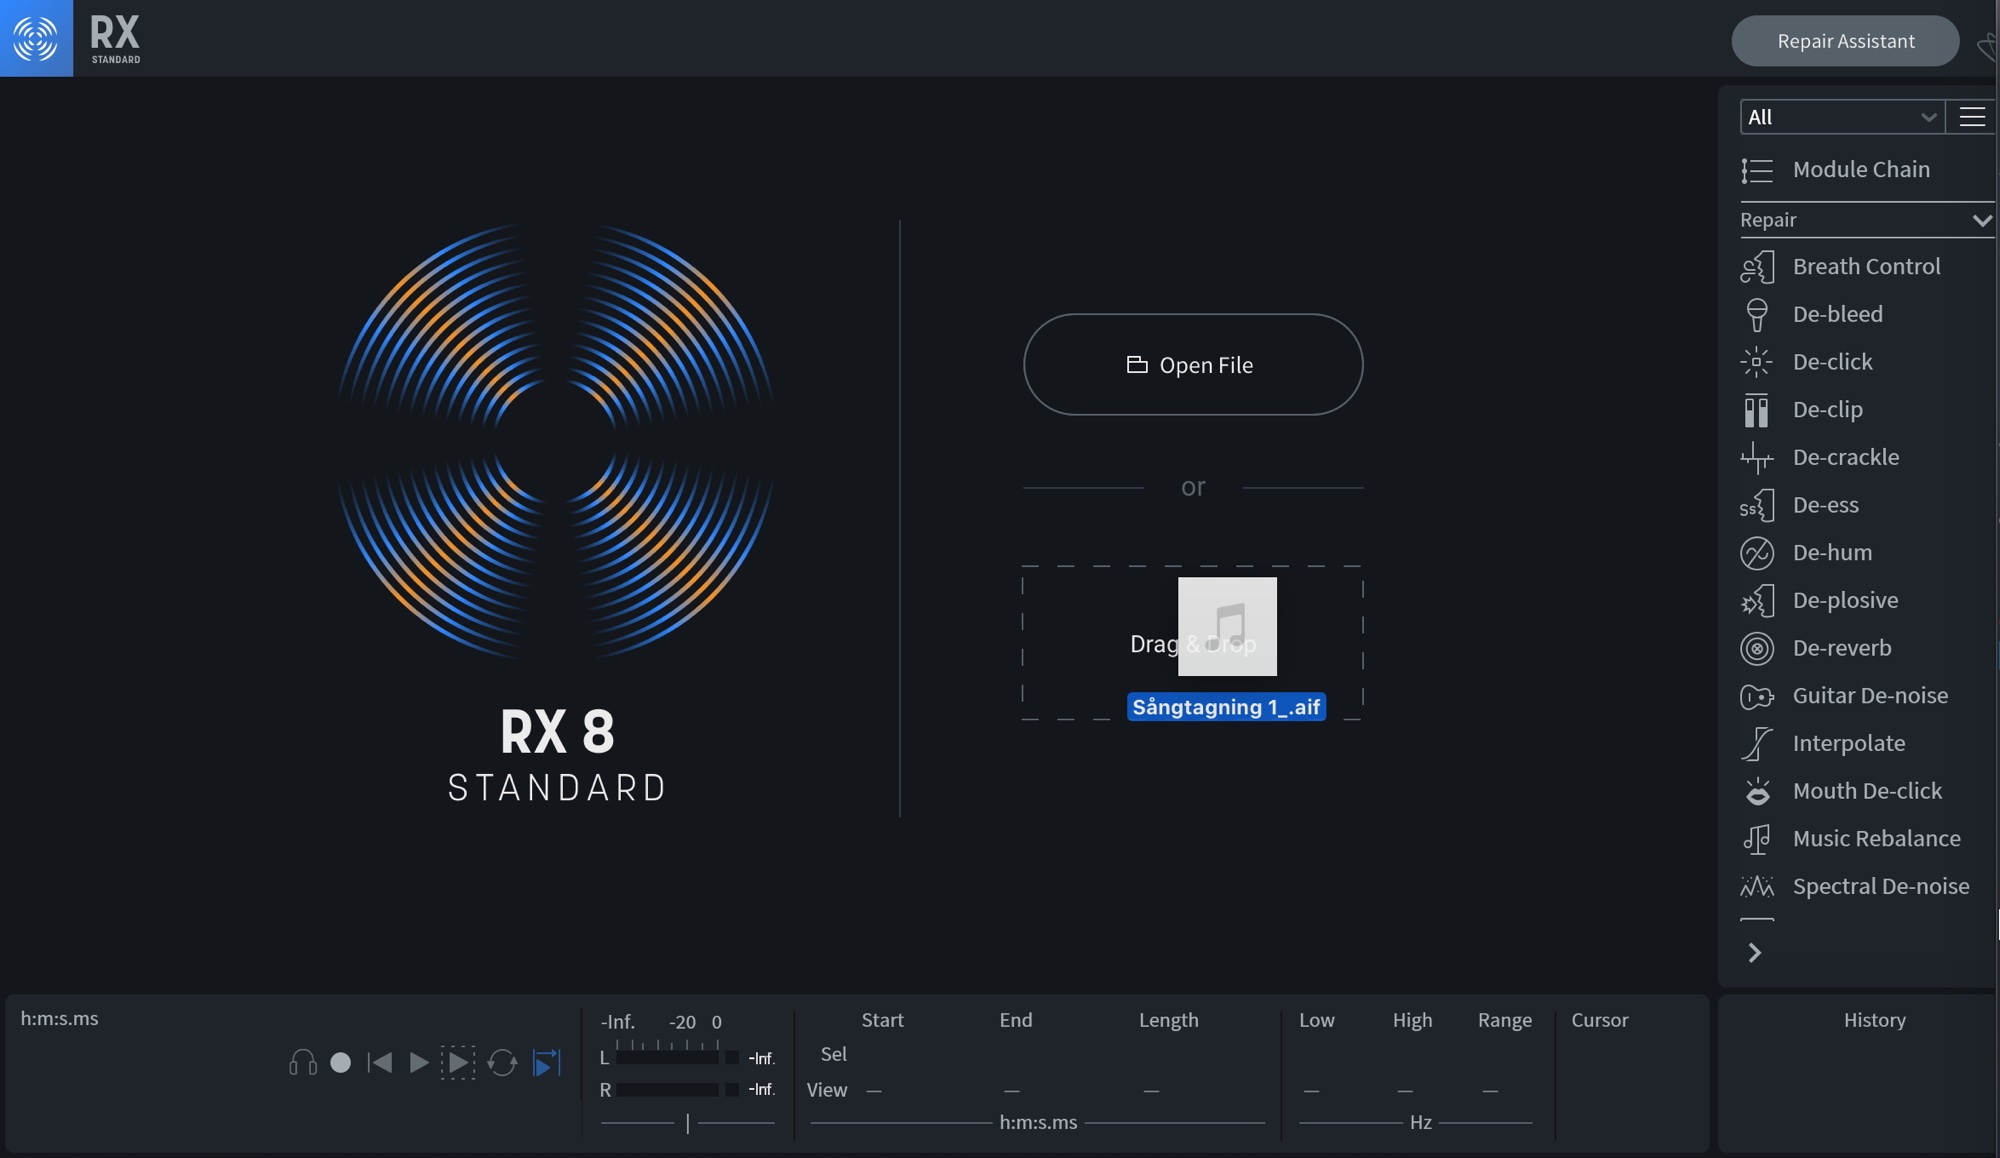The height and width of the screenshot is (1158, 2000).
Task: Click the Open File button
Action: (x=1193, y=365)
